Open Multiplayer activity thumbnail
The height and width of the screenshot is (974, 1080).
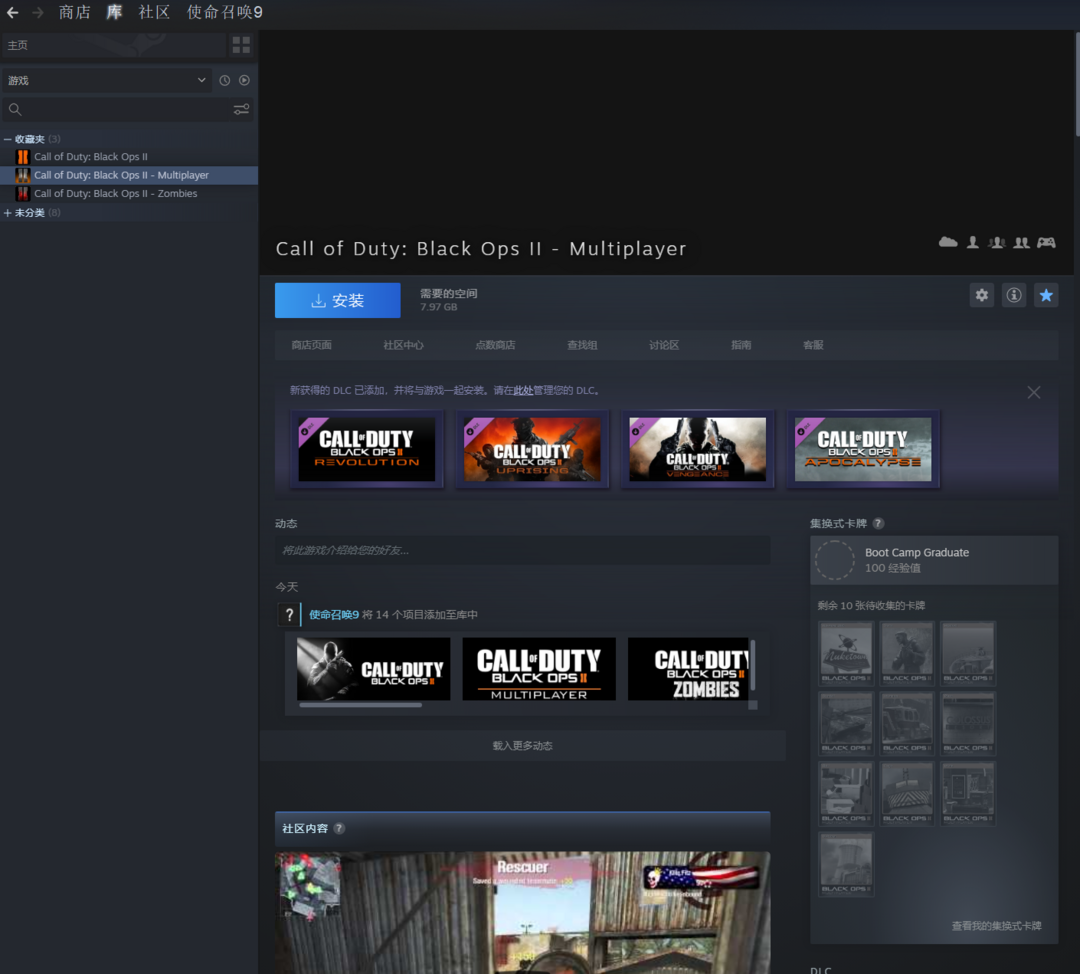pos(539,669)
